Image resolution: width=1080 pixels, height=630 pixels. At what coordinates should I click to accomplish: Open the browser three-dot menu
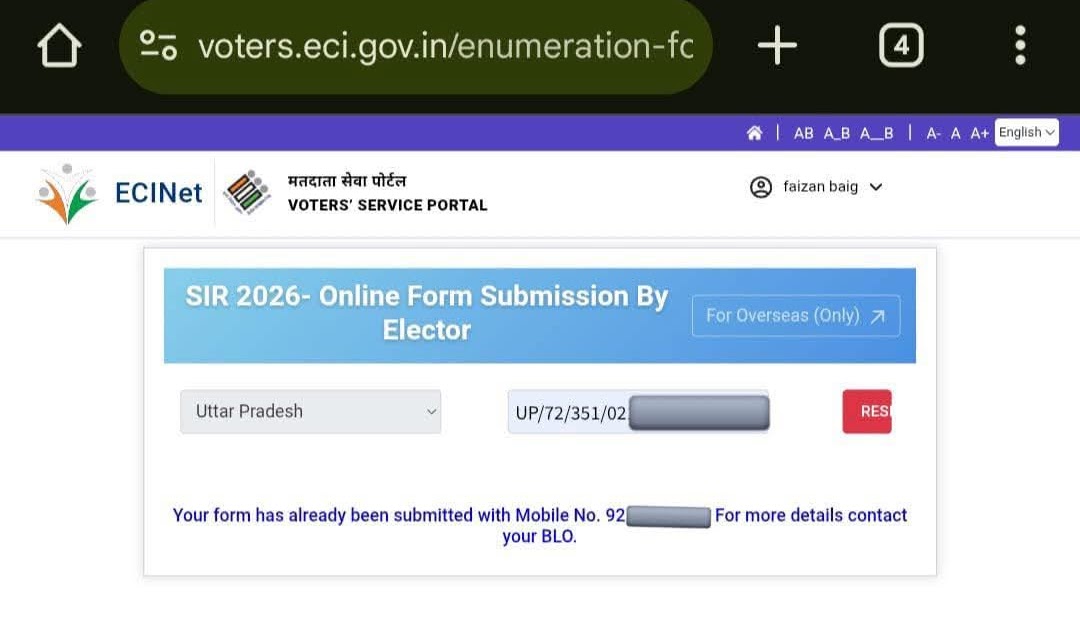1020,46
